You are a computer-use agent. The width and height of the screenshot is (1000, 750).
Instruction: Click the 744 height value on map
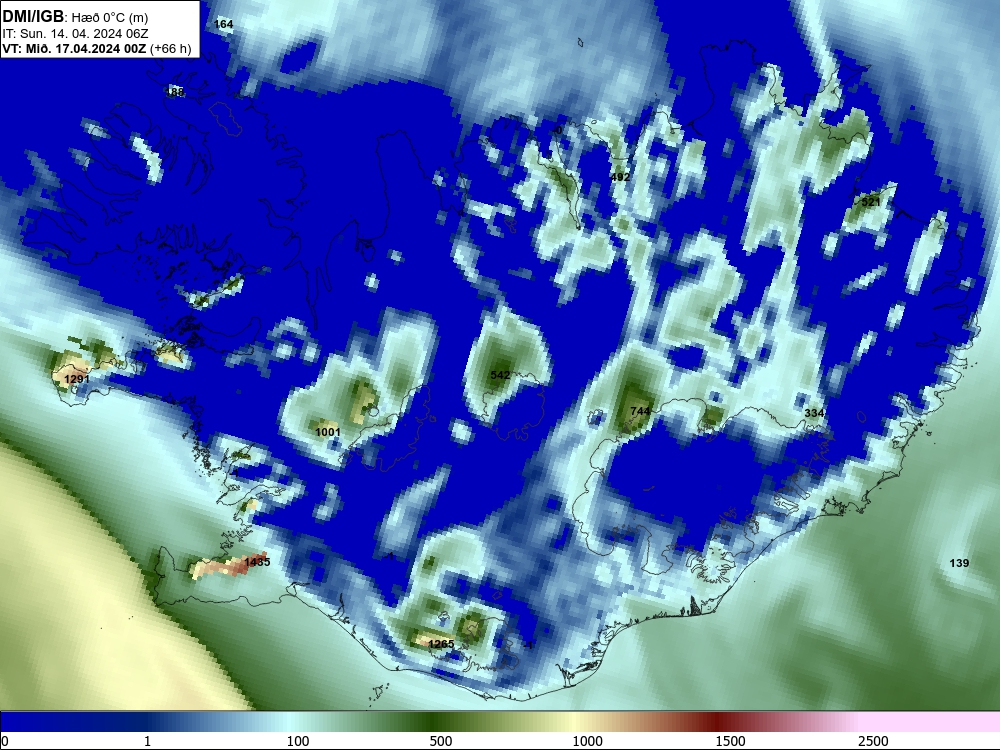click(640, 411)
